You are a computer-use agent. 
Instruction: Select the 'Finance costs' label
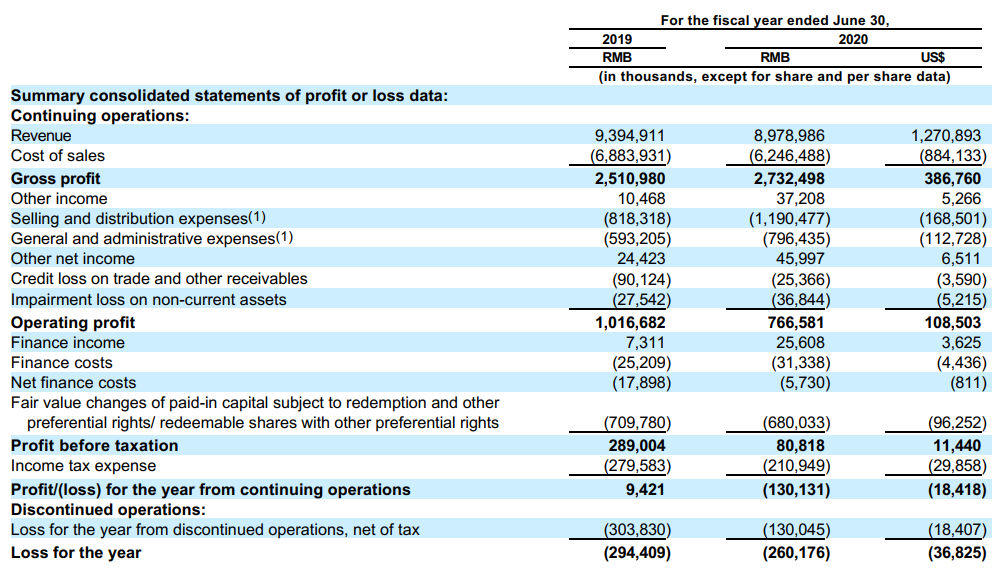coord(61,363)
